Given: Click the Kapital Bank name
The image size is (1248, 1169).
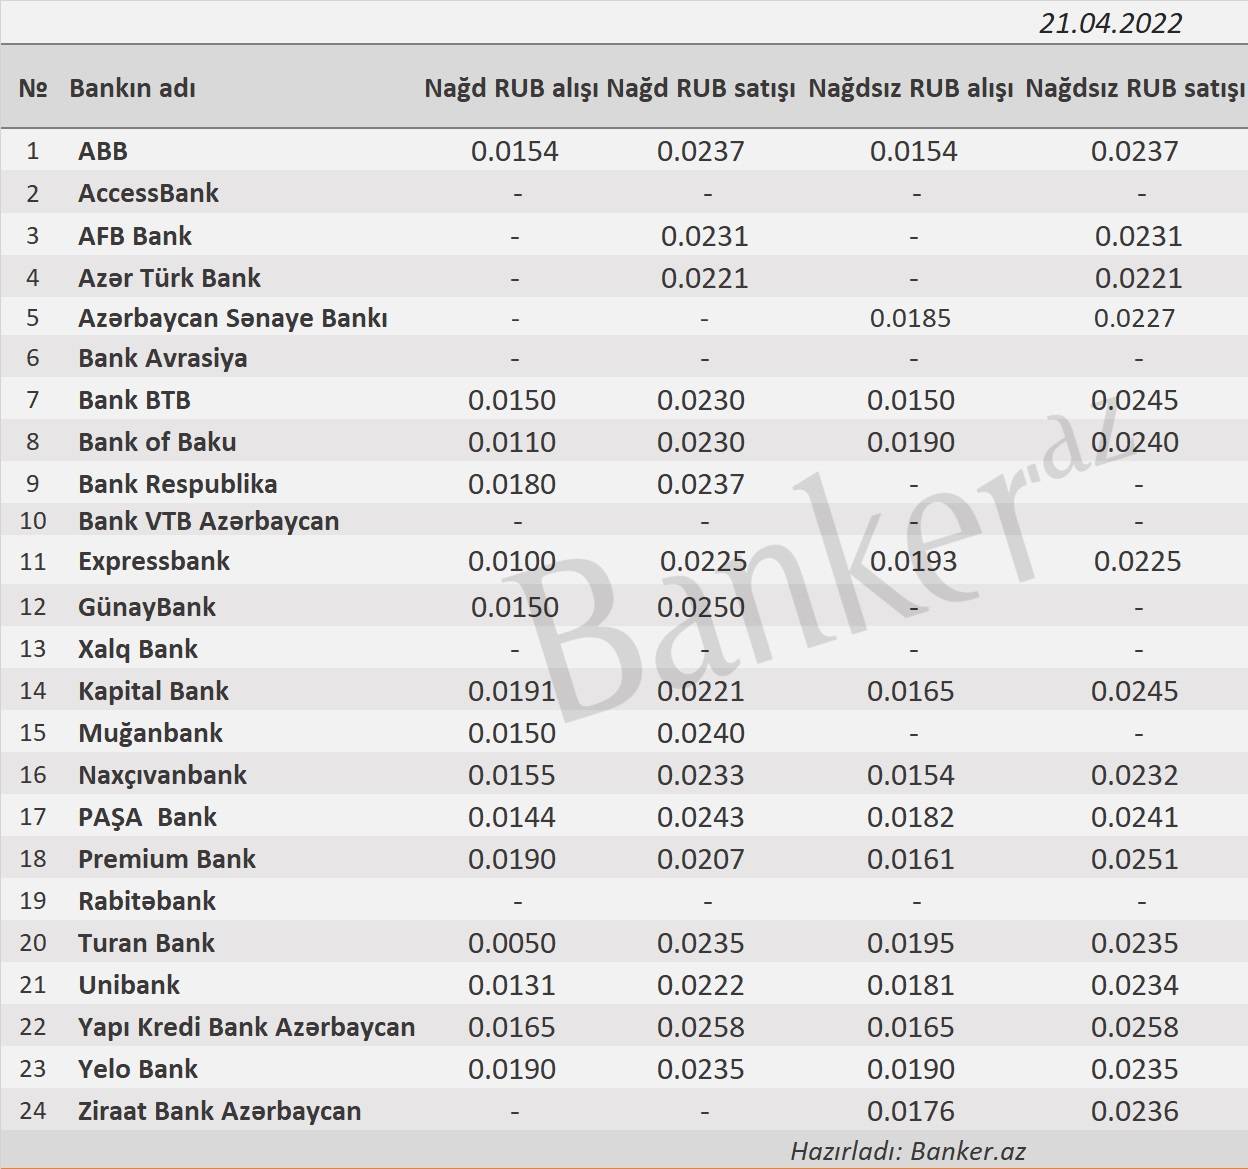Looking at the screenshot, I should 153,691.
